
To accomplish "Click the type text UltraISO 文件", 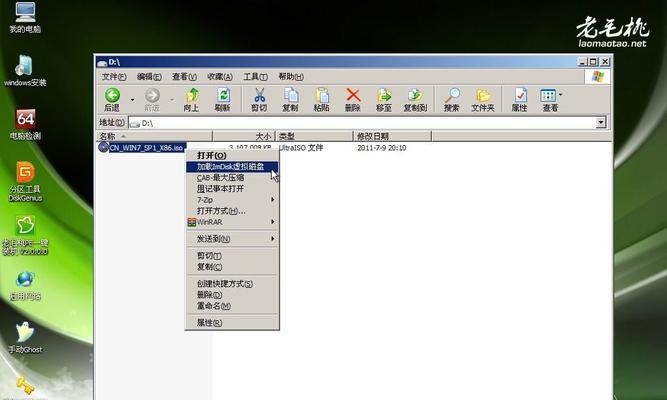I will pyautogui.click(x=301, y=148).
